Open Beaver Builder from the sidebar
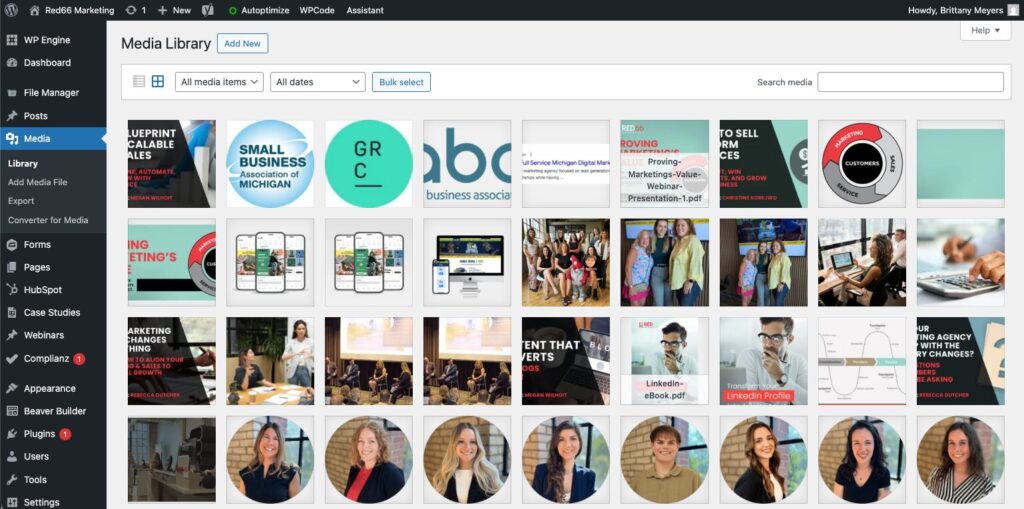 click(54, 411)
